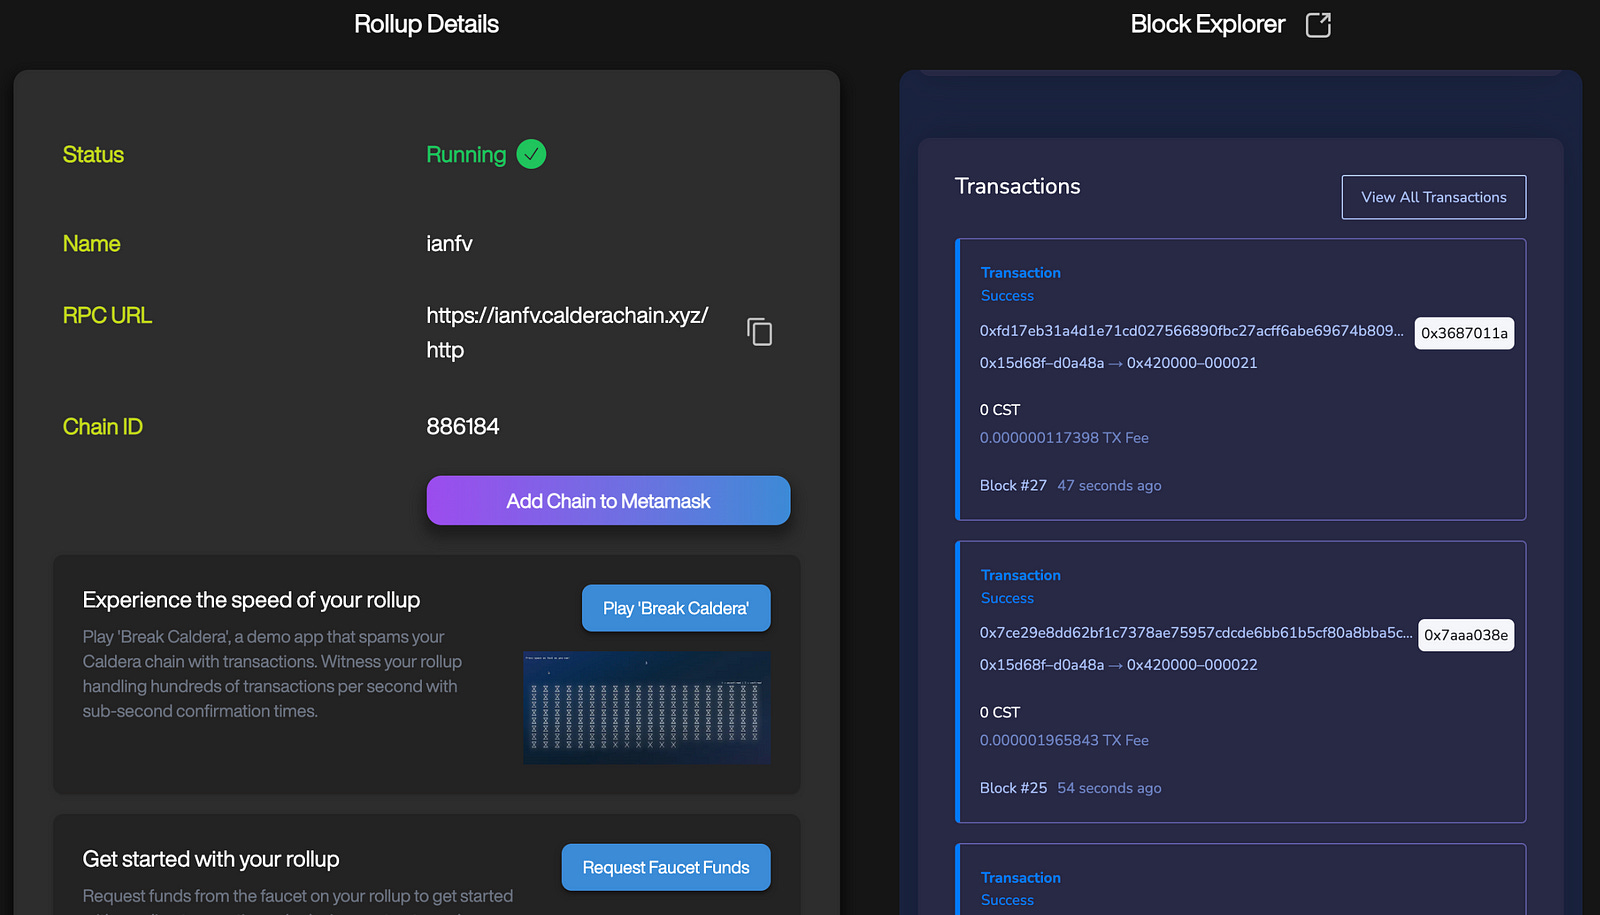
Task: Click the 0.000001965843 TX Fee text
Action: click(1064, 740)
